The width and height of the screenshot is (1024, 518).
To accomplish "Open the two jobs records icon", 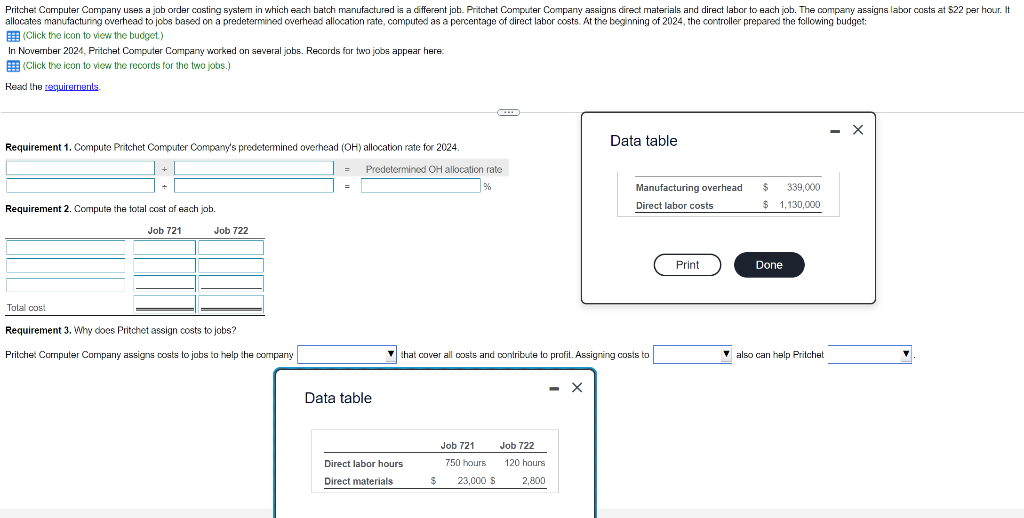I will (12, 66).
